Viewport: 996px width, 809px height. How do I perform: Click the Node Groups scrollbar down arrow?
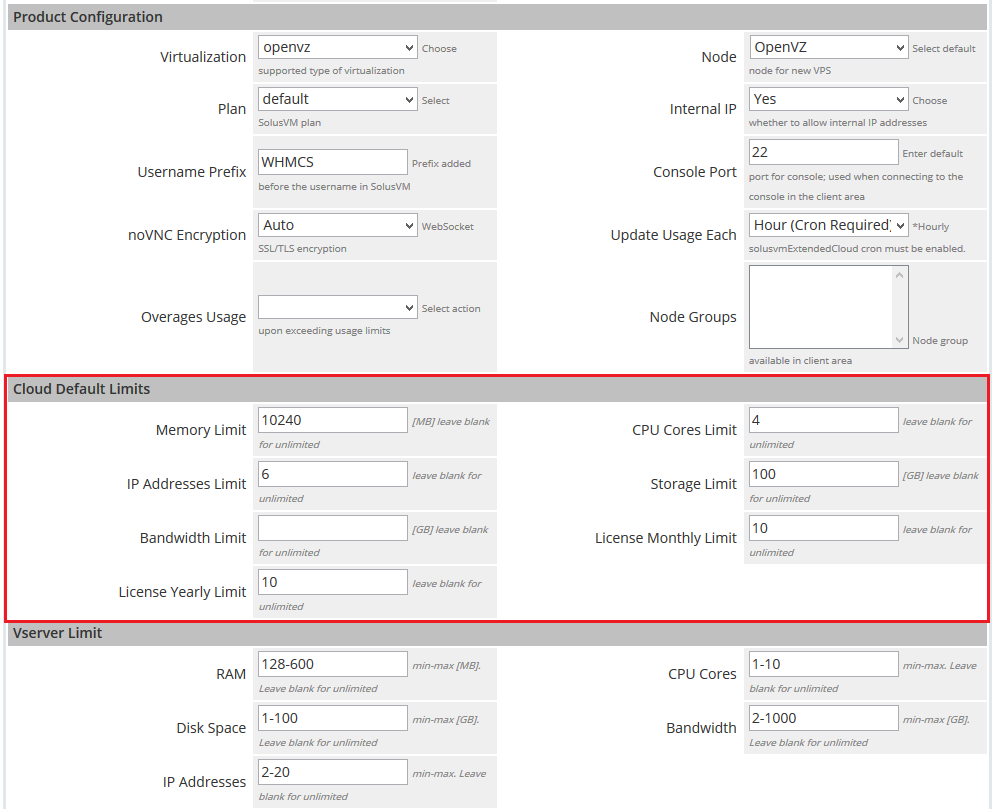pos(899,340)
